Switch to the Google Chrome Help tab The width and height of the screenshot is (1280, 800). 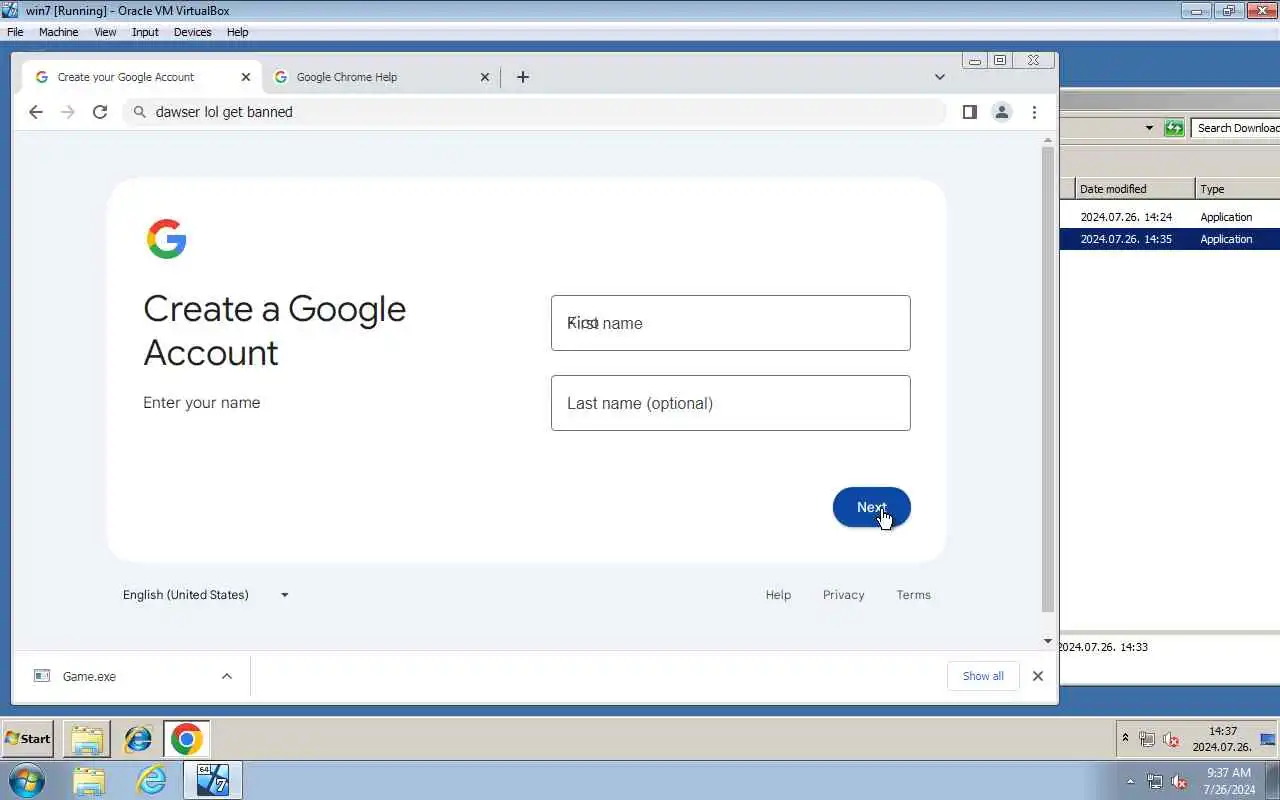pyautogui.click(x=382, y=77)
